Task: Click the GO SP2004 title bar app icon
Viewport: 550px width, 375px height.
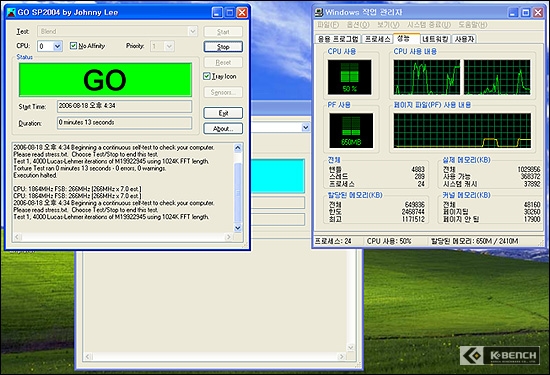Action: 12,12
